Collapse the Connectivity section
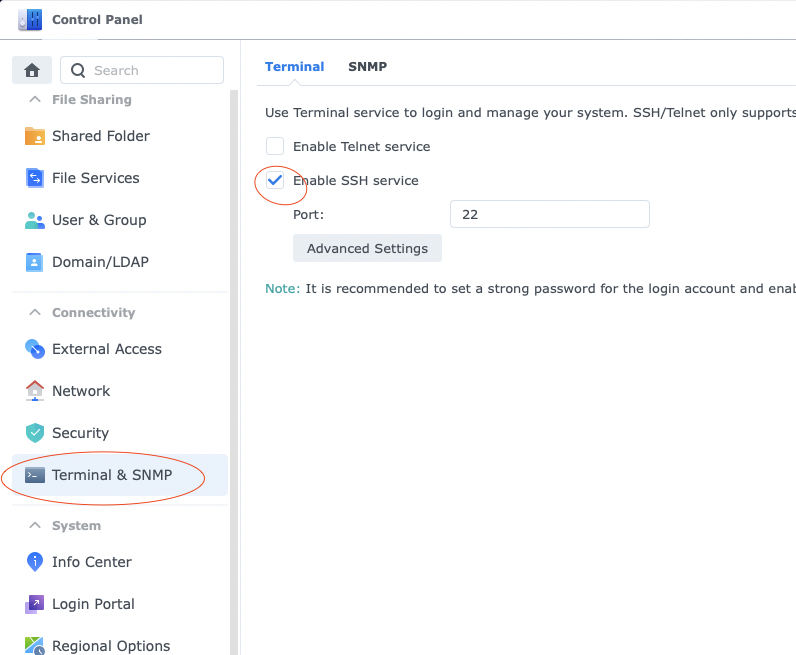The image size is (796, 655). [35, 312]
